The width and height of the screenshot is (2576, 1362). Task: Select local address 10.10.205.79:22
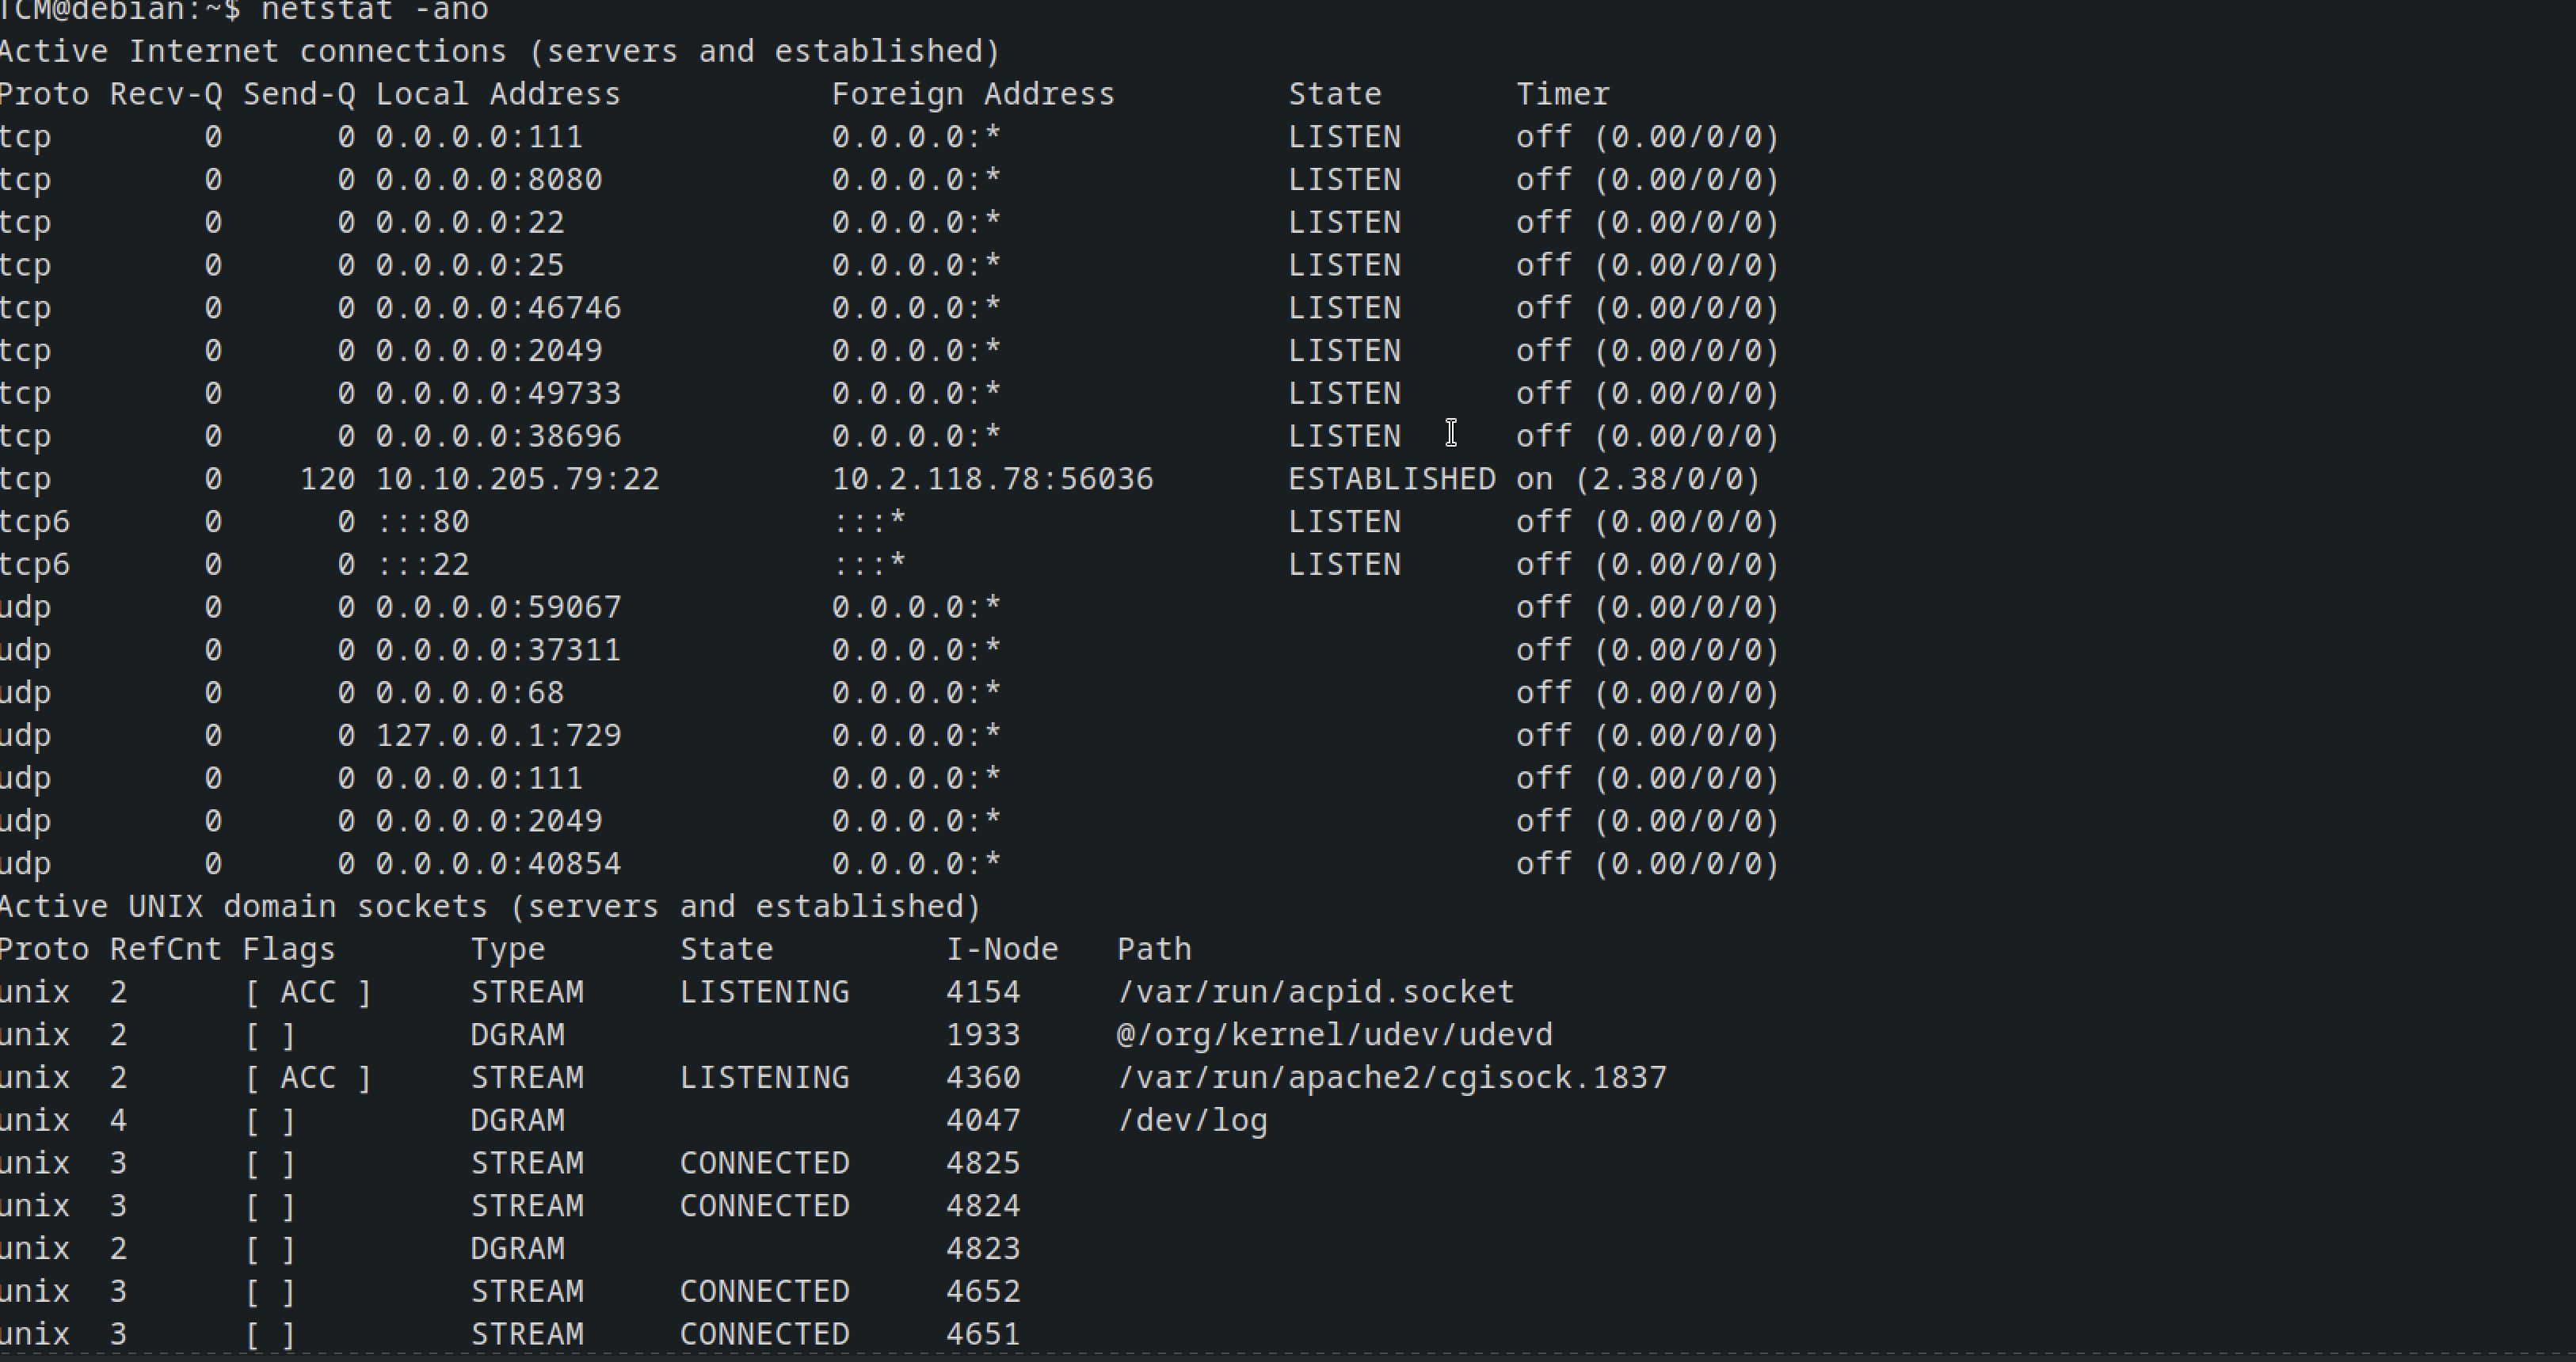click(x=518, y=479)
